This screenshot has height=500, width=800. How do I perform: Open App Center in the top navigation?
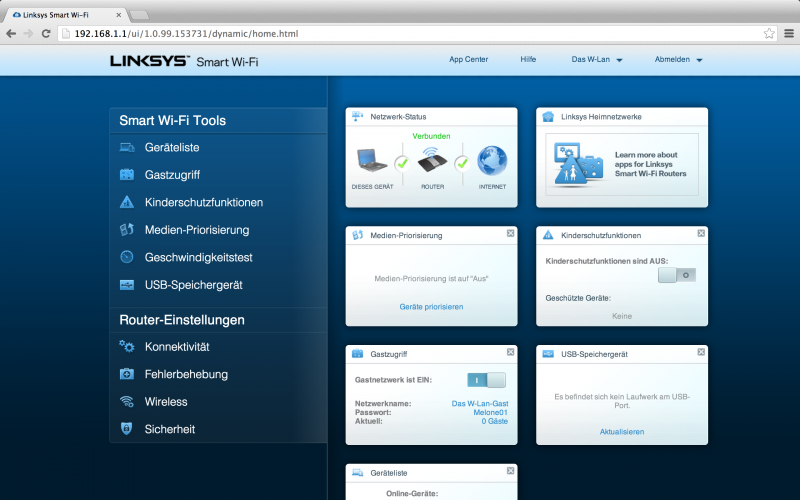[468, 59]
